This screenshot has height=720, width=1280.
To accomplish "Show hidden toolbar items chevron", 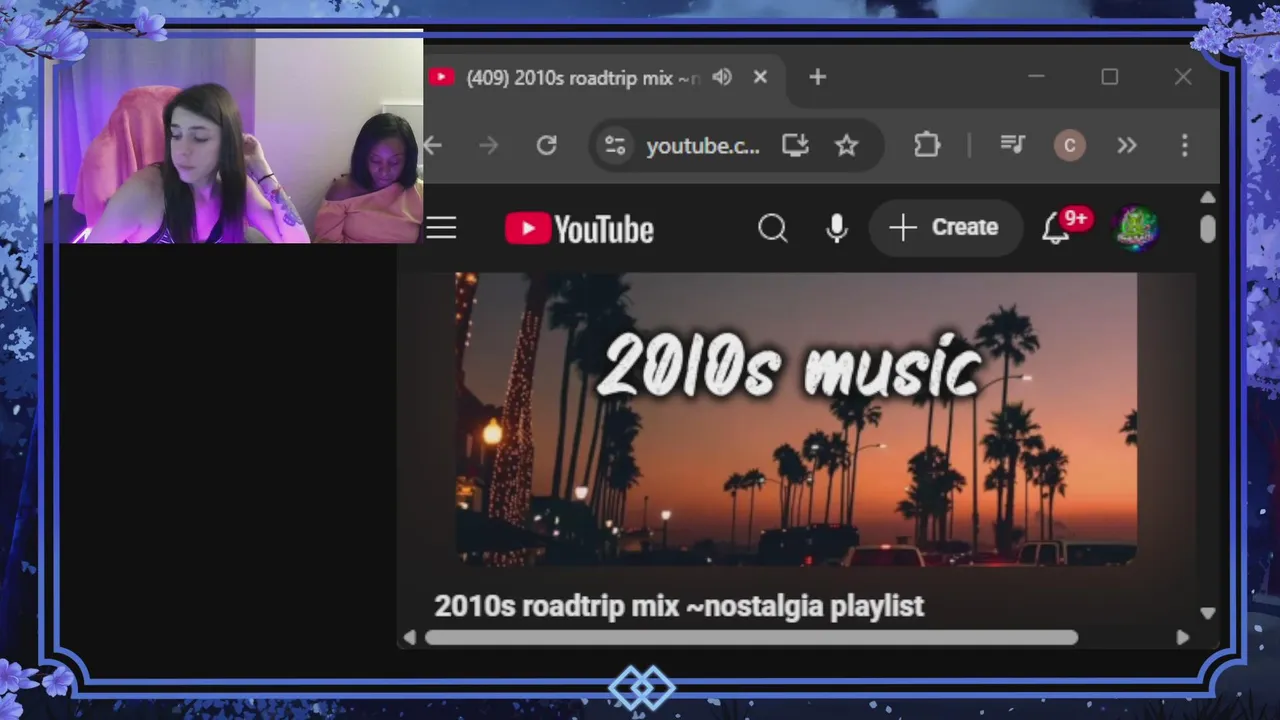I will (1127, 146).
